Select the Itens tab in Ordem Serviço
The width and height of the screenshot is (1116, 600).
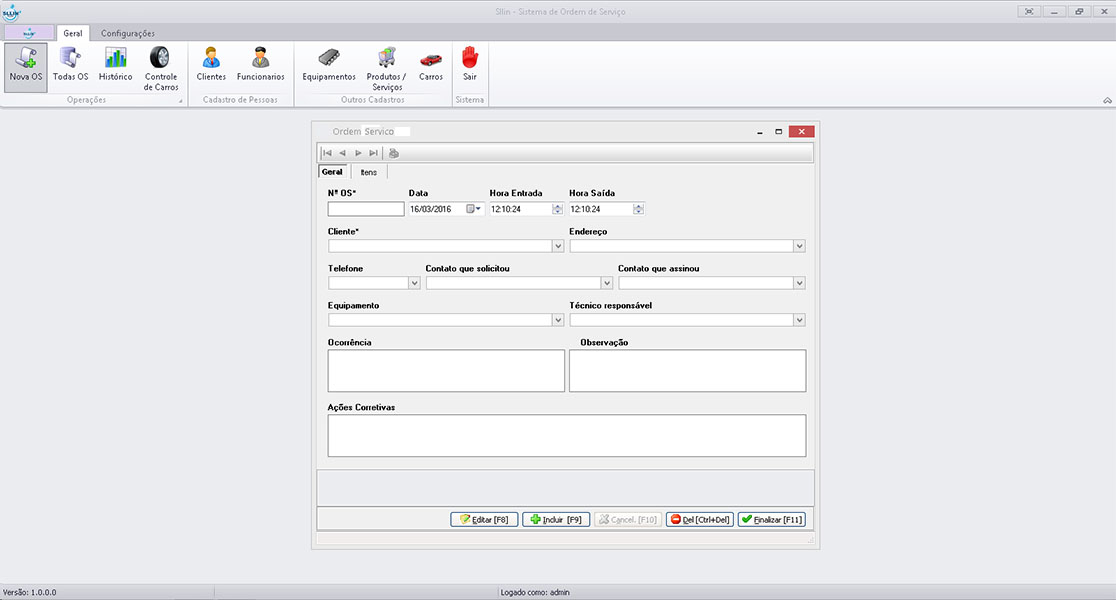[369, 172]
